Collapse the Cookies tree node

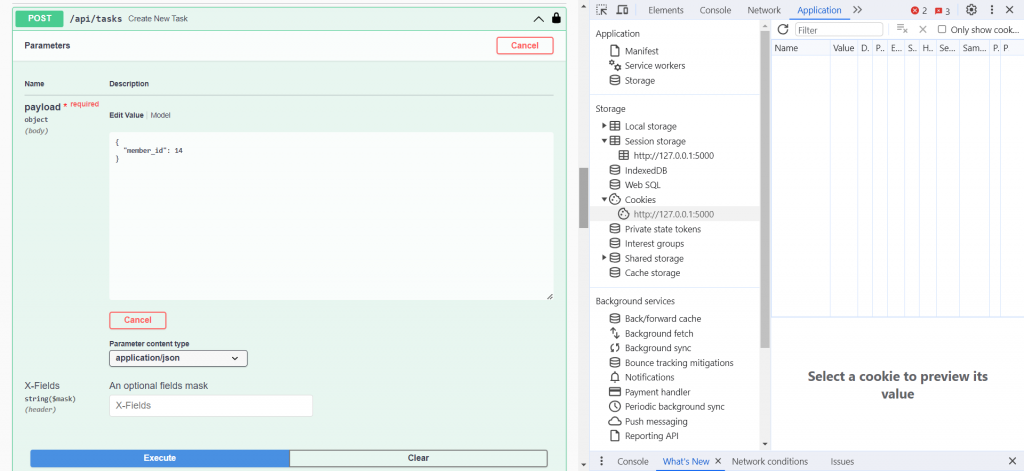coord(604,200)
